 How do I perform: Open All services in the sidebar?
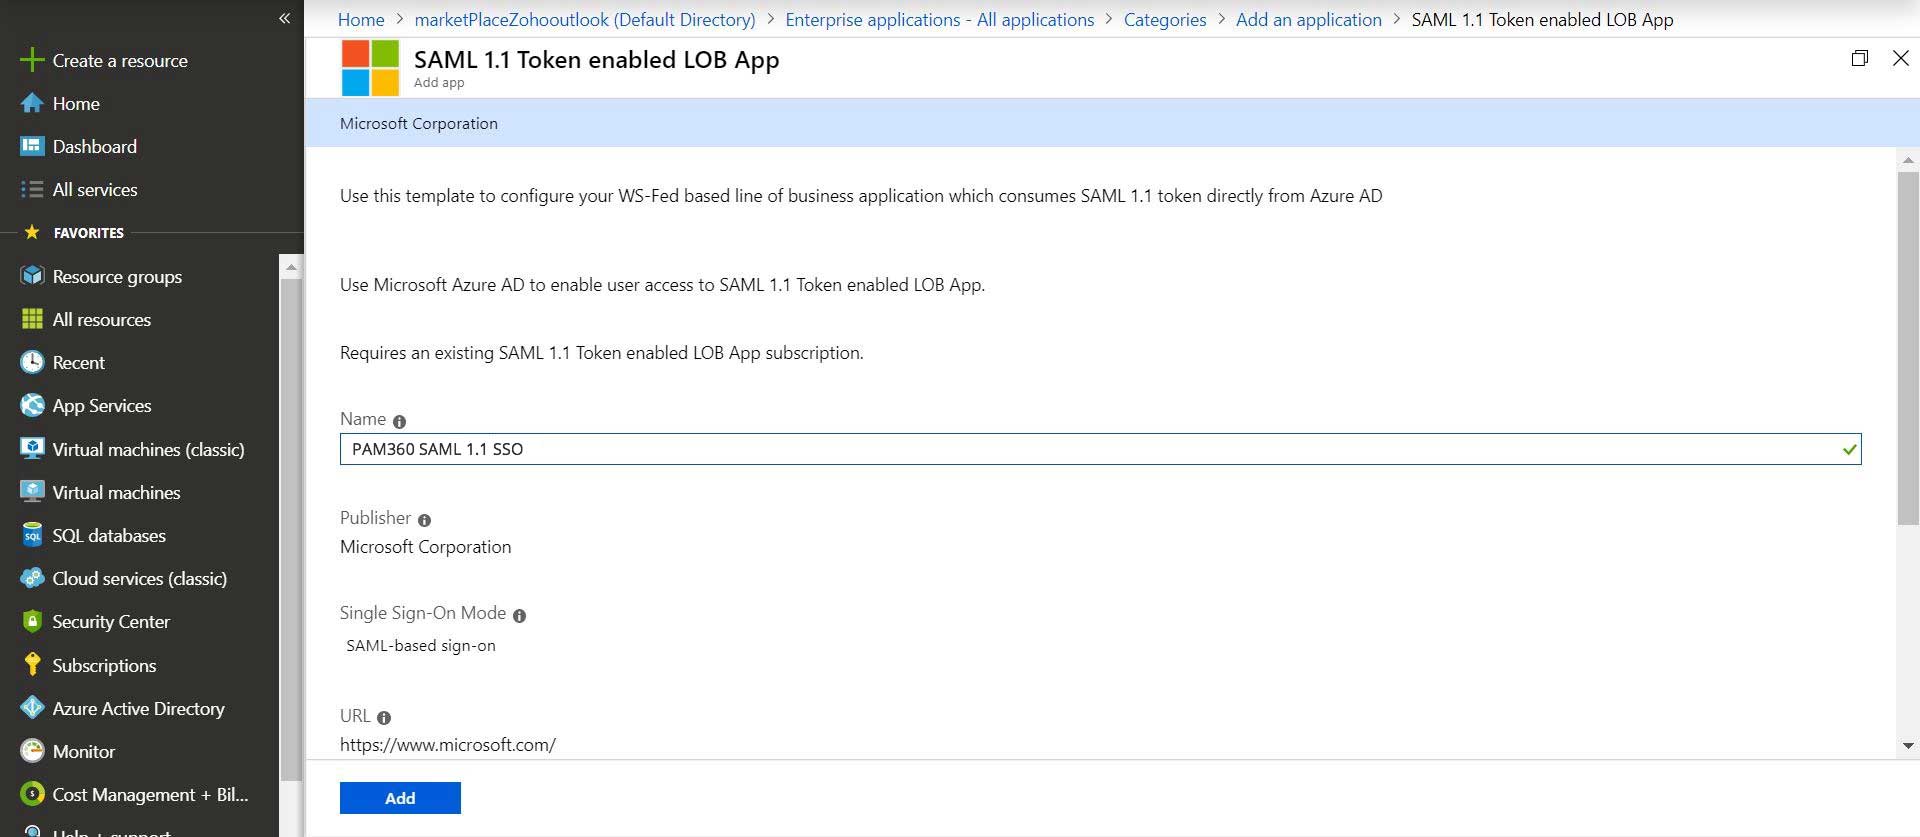(94, 190)
